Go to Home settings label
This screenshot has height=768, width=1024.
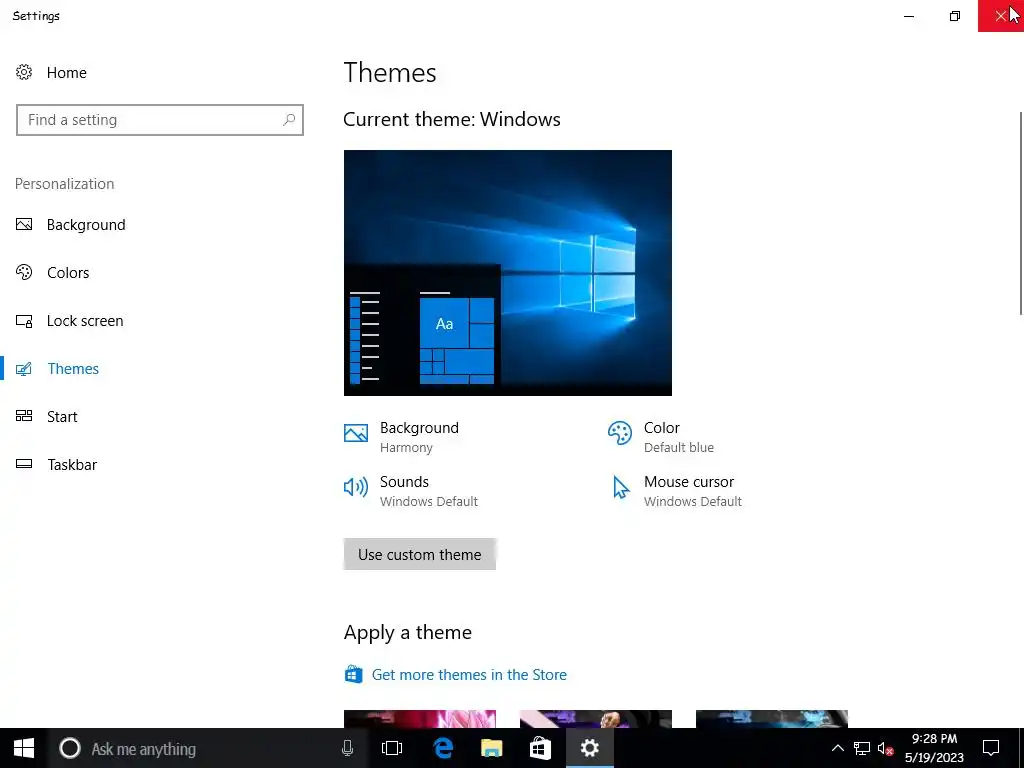(x=67, y=72)
